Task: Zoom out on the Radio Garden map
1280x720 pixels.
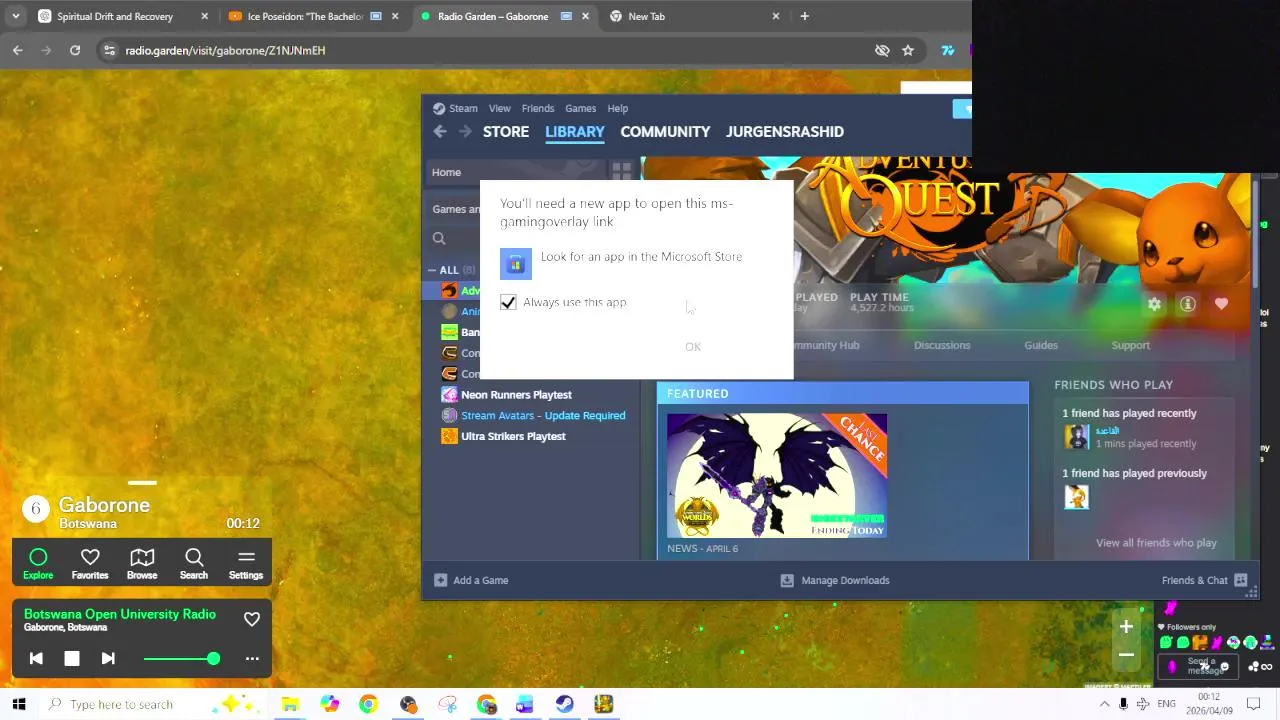Action: tap(1126, 655)
